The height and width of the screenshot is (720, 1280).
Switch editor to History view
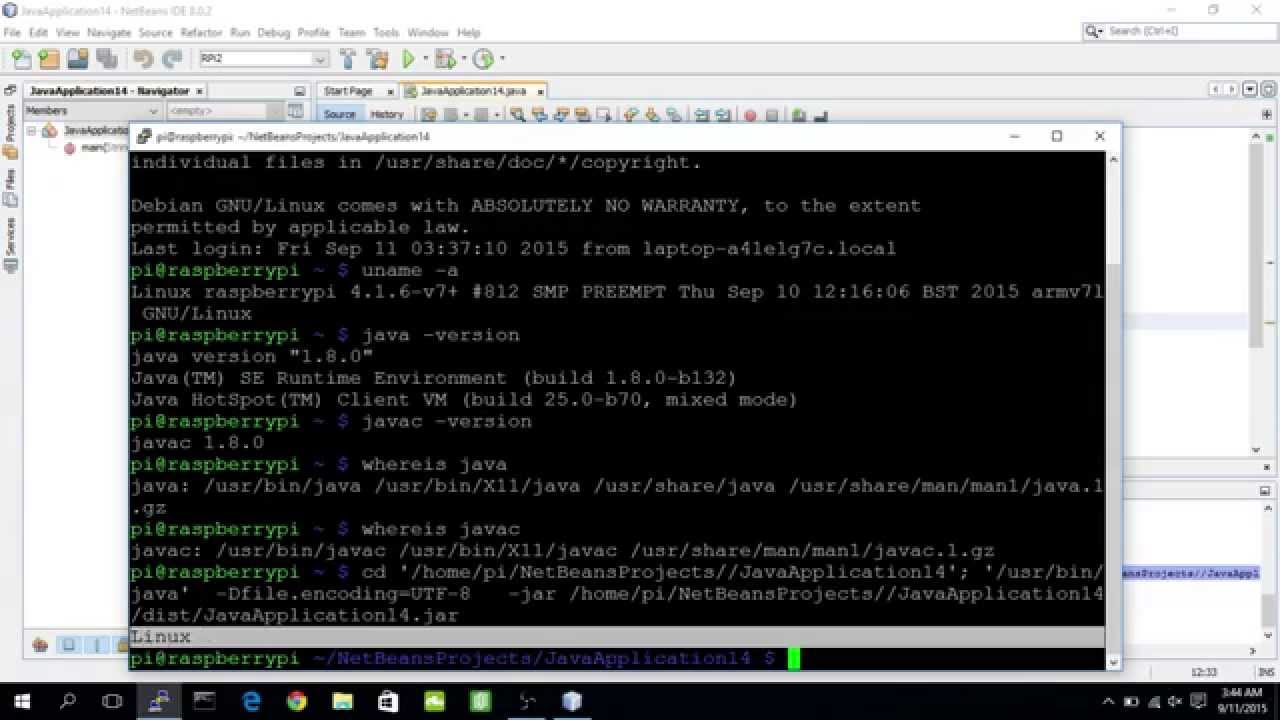click(387, 115)
